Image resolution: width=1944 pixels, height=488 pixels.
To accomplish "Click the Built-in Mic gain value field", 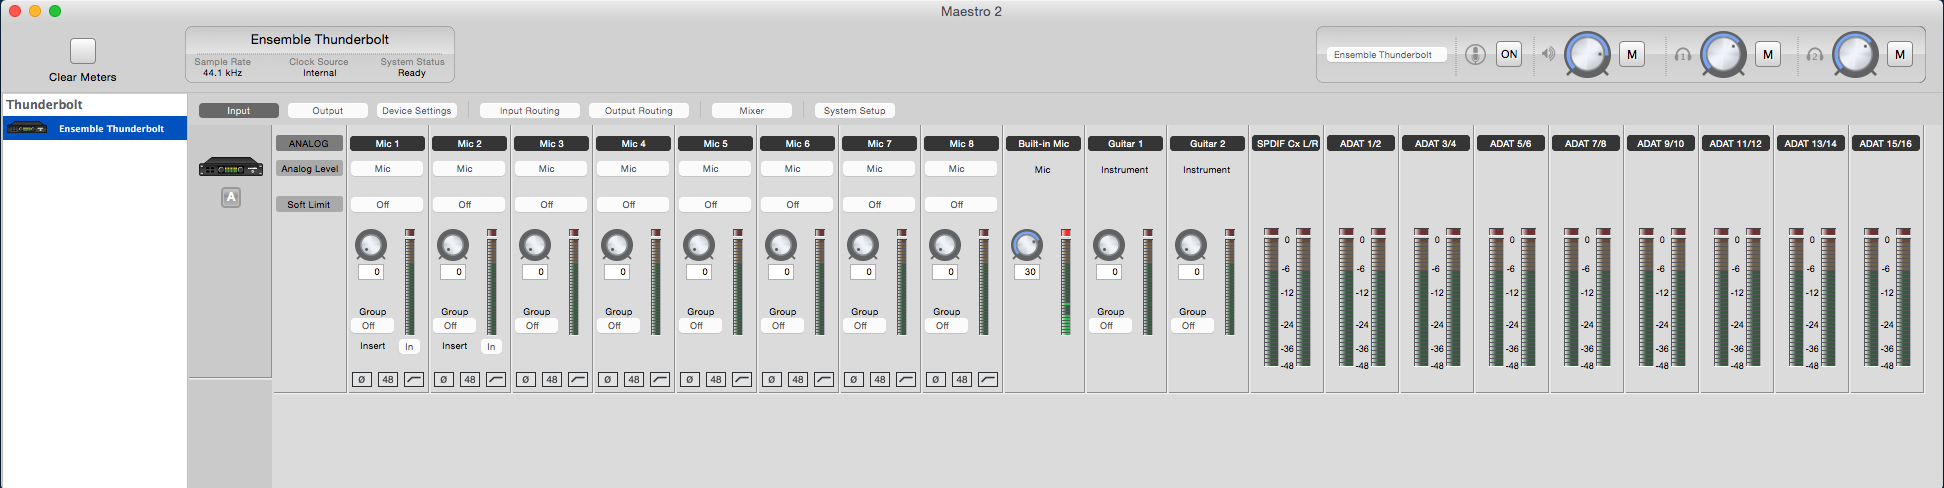I will (1027, 272).
